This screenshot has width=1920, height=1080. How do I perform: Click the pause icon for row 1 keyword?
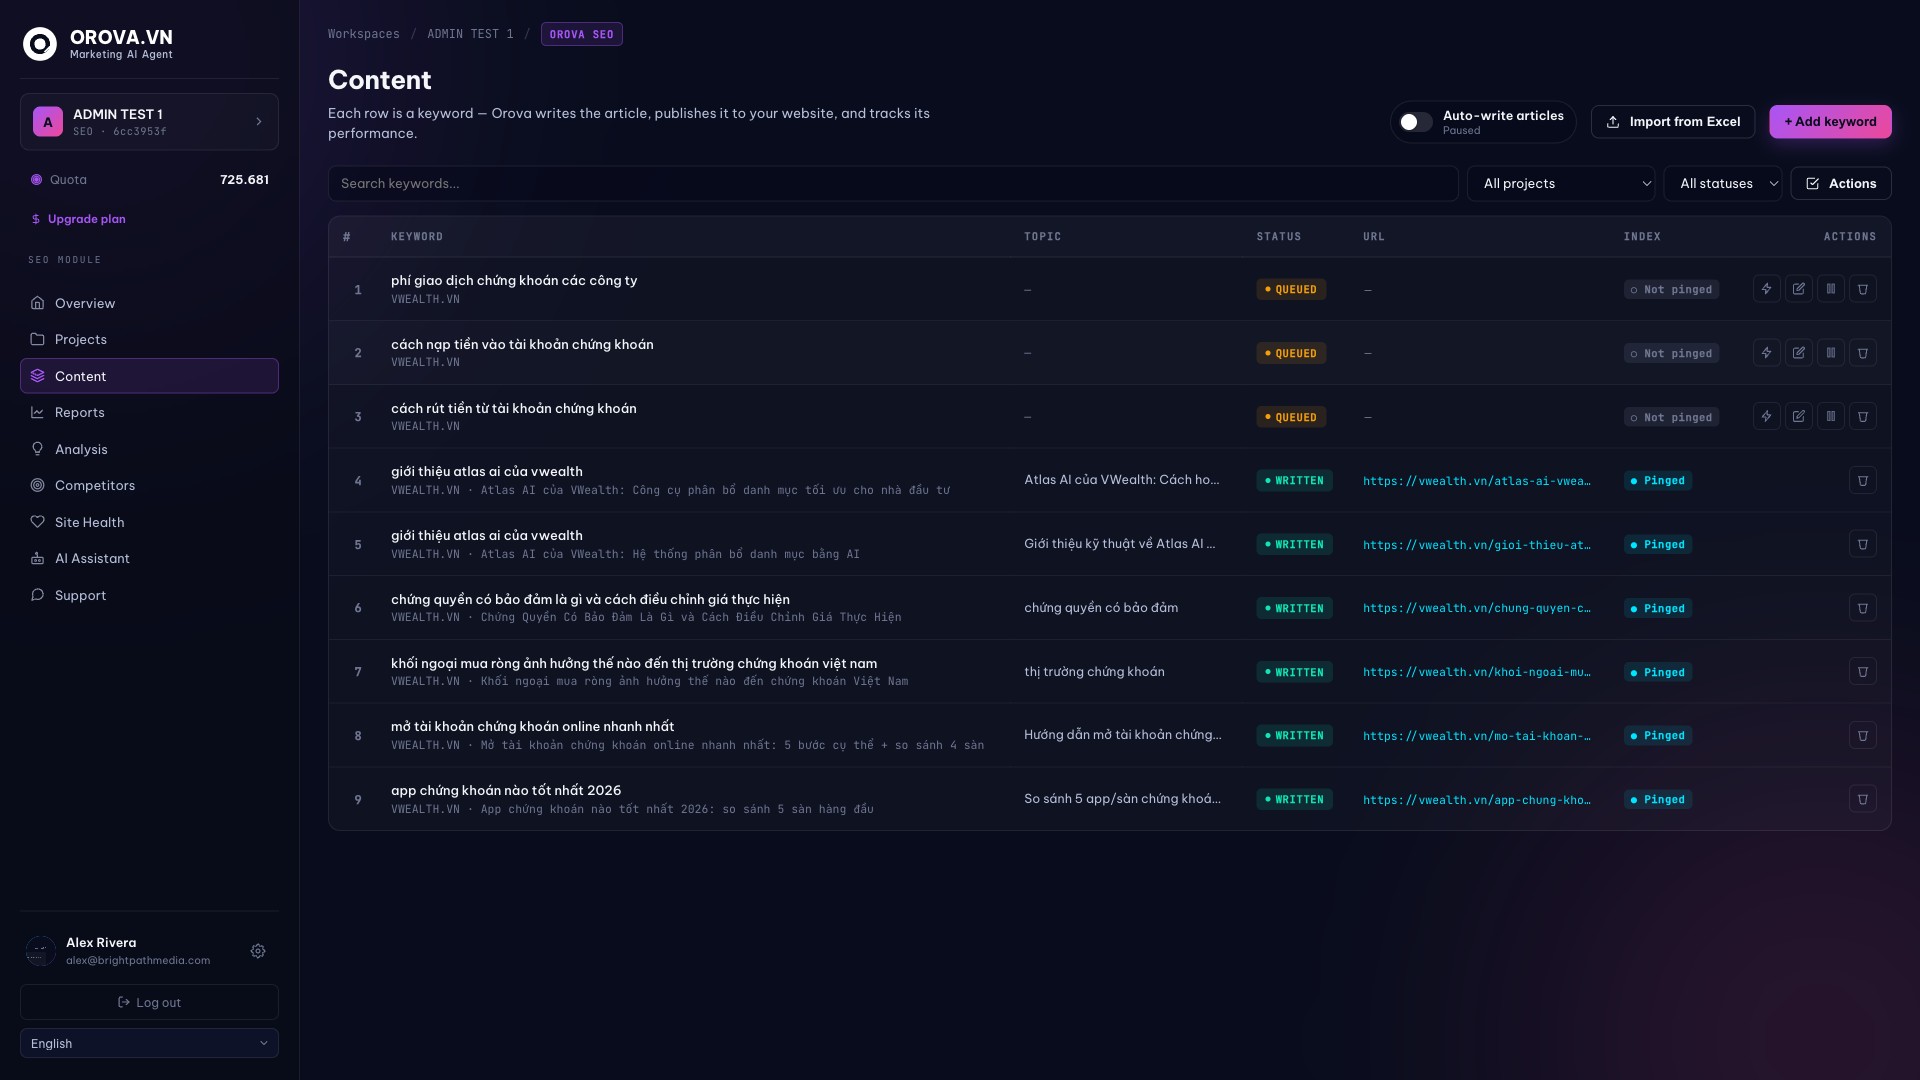click(1831, 289)
